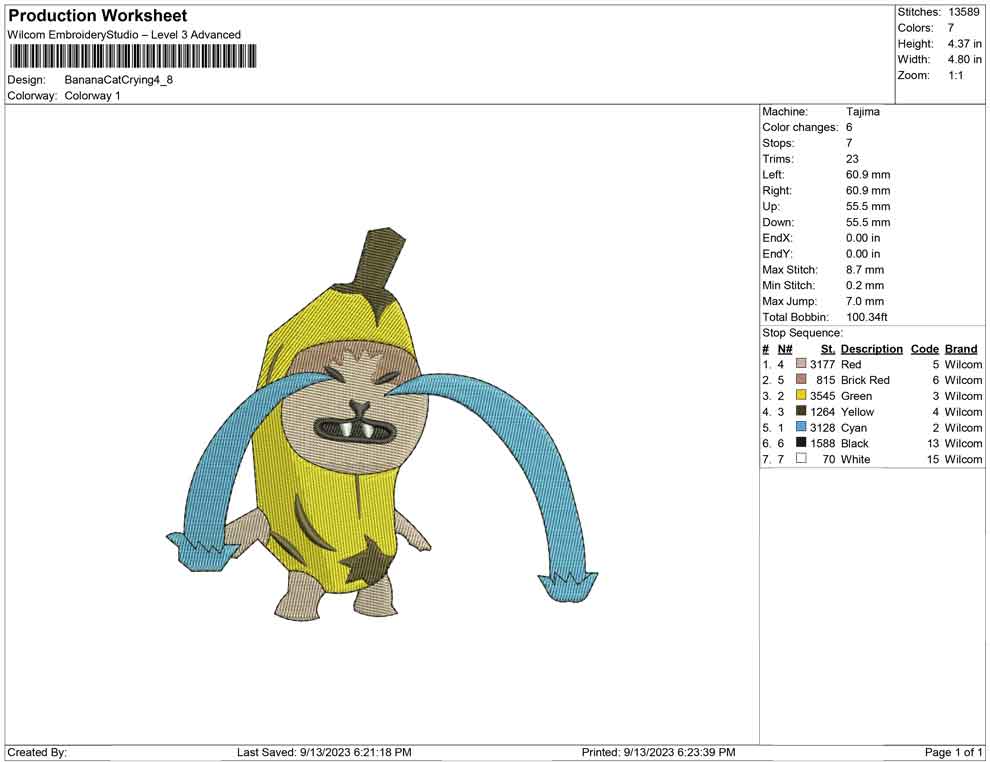990x762 pixels.
Task: Click the Brand column header
Action: coord(961,349)
